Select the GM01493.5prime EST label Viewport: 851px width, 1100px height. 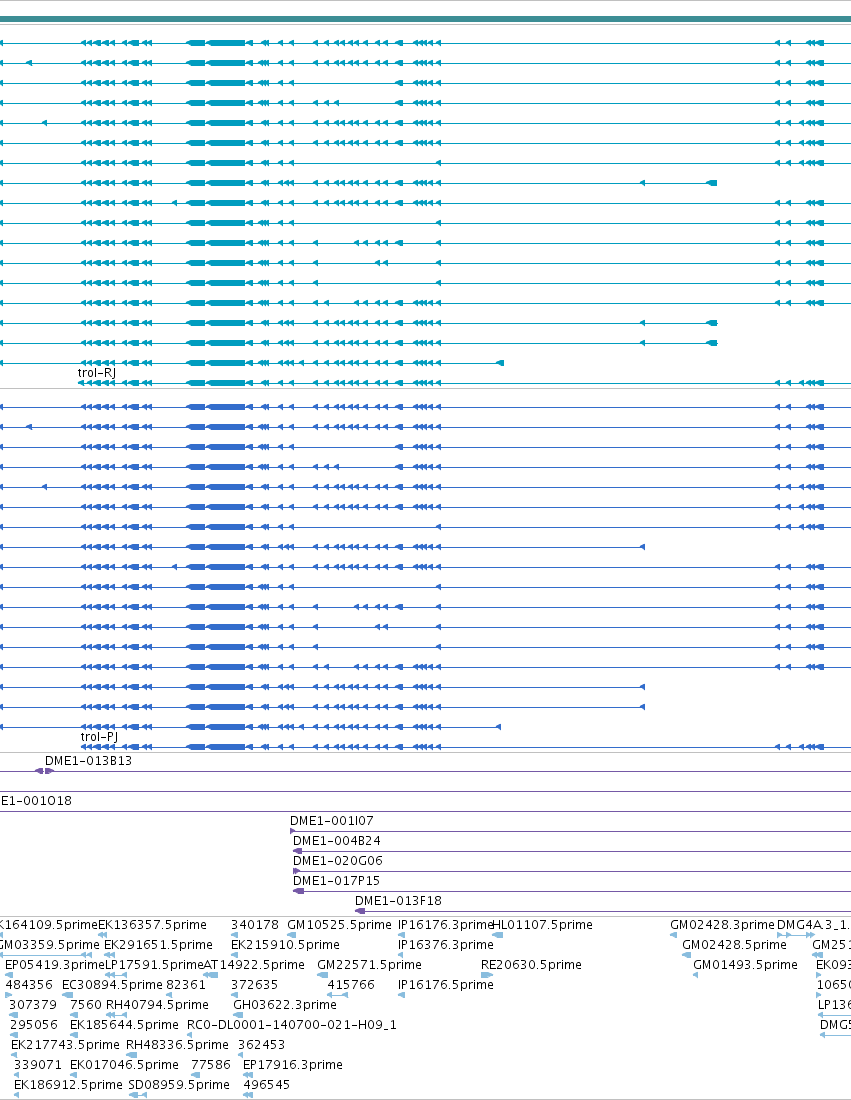coord(745,965)
